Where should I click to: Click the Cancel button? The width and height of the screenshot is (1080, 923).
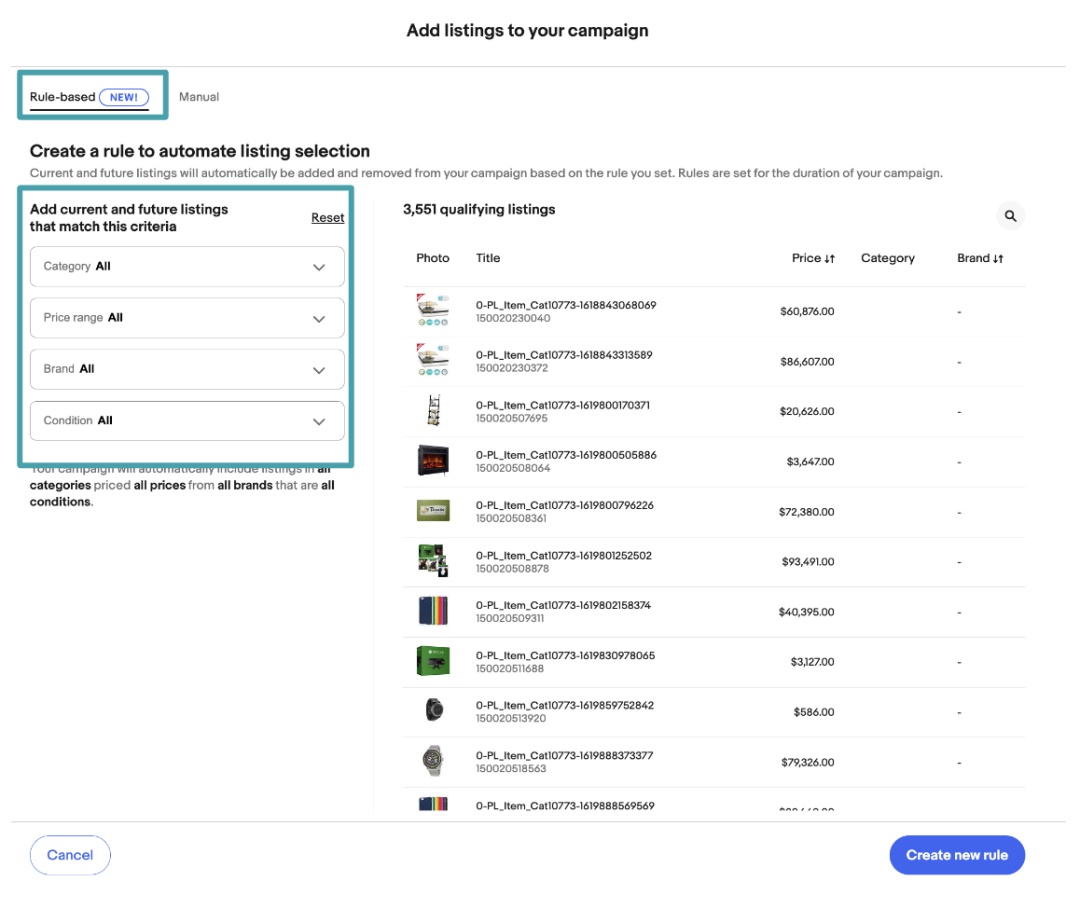click(x=70, y=855)
